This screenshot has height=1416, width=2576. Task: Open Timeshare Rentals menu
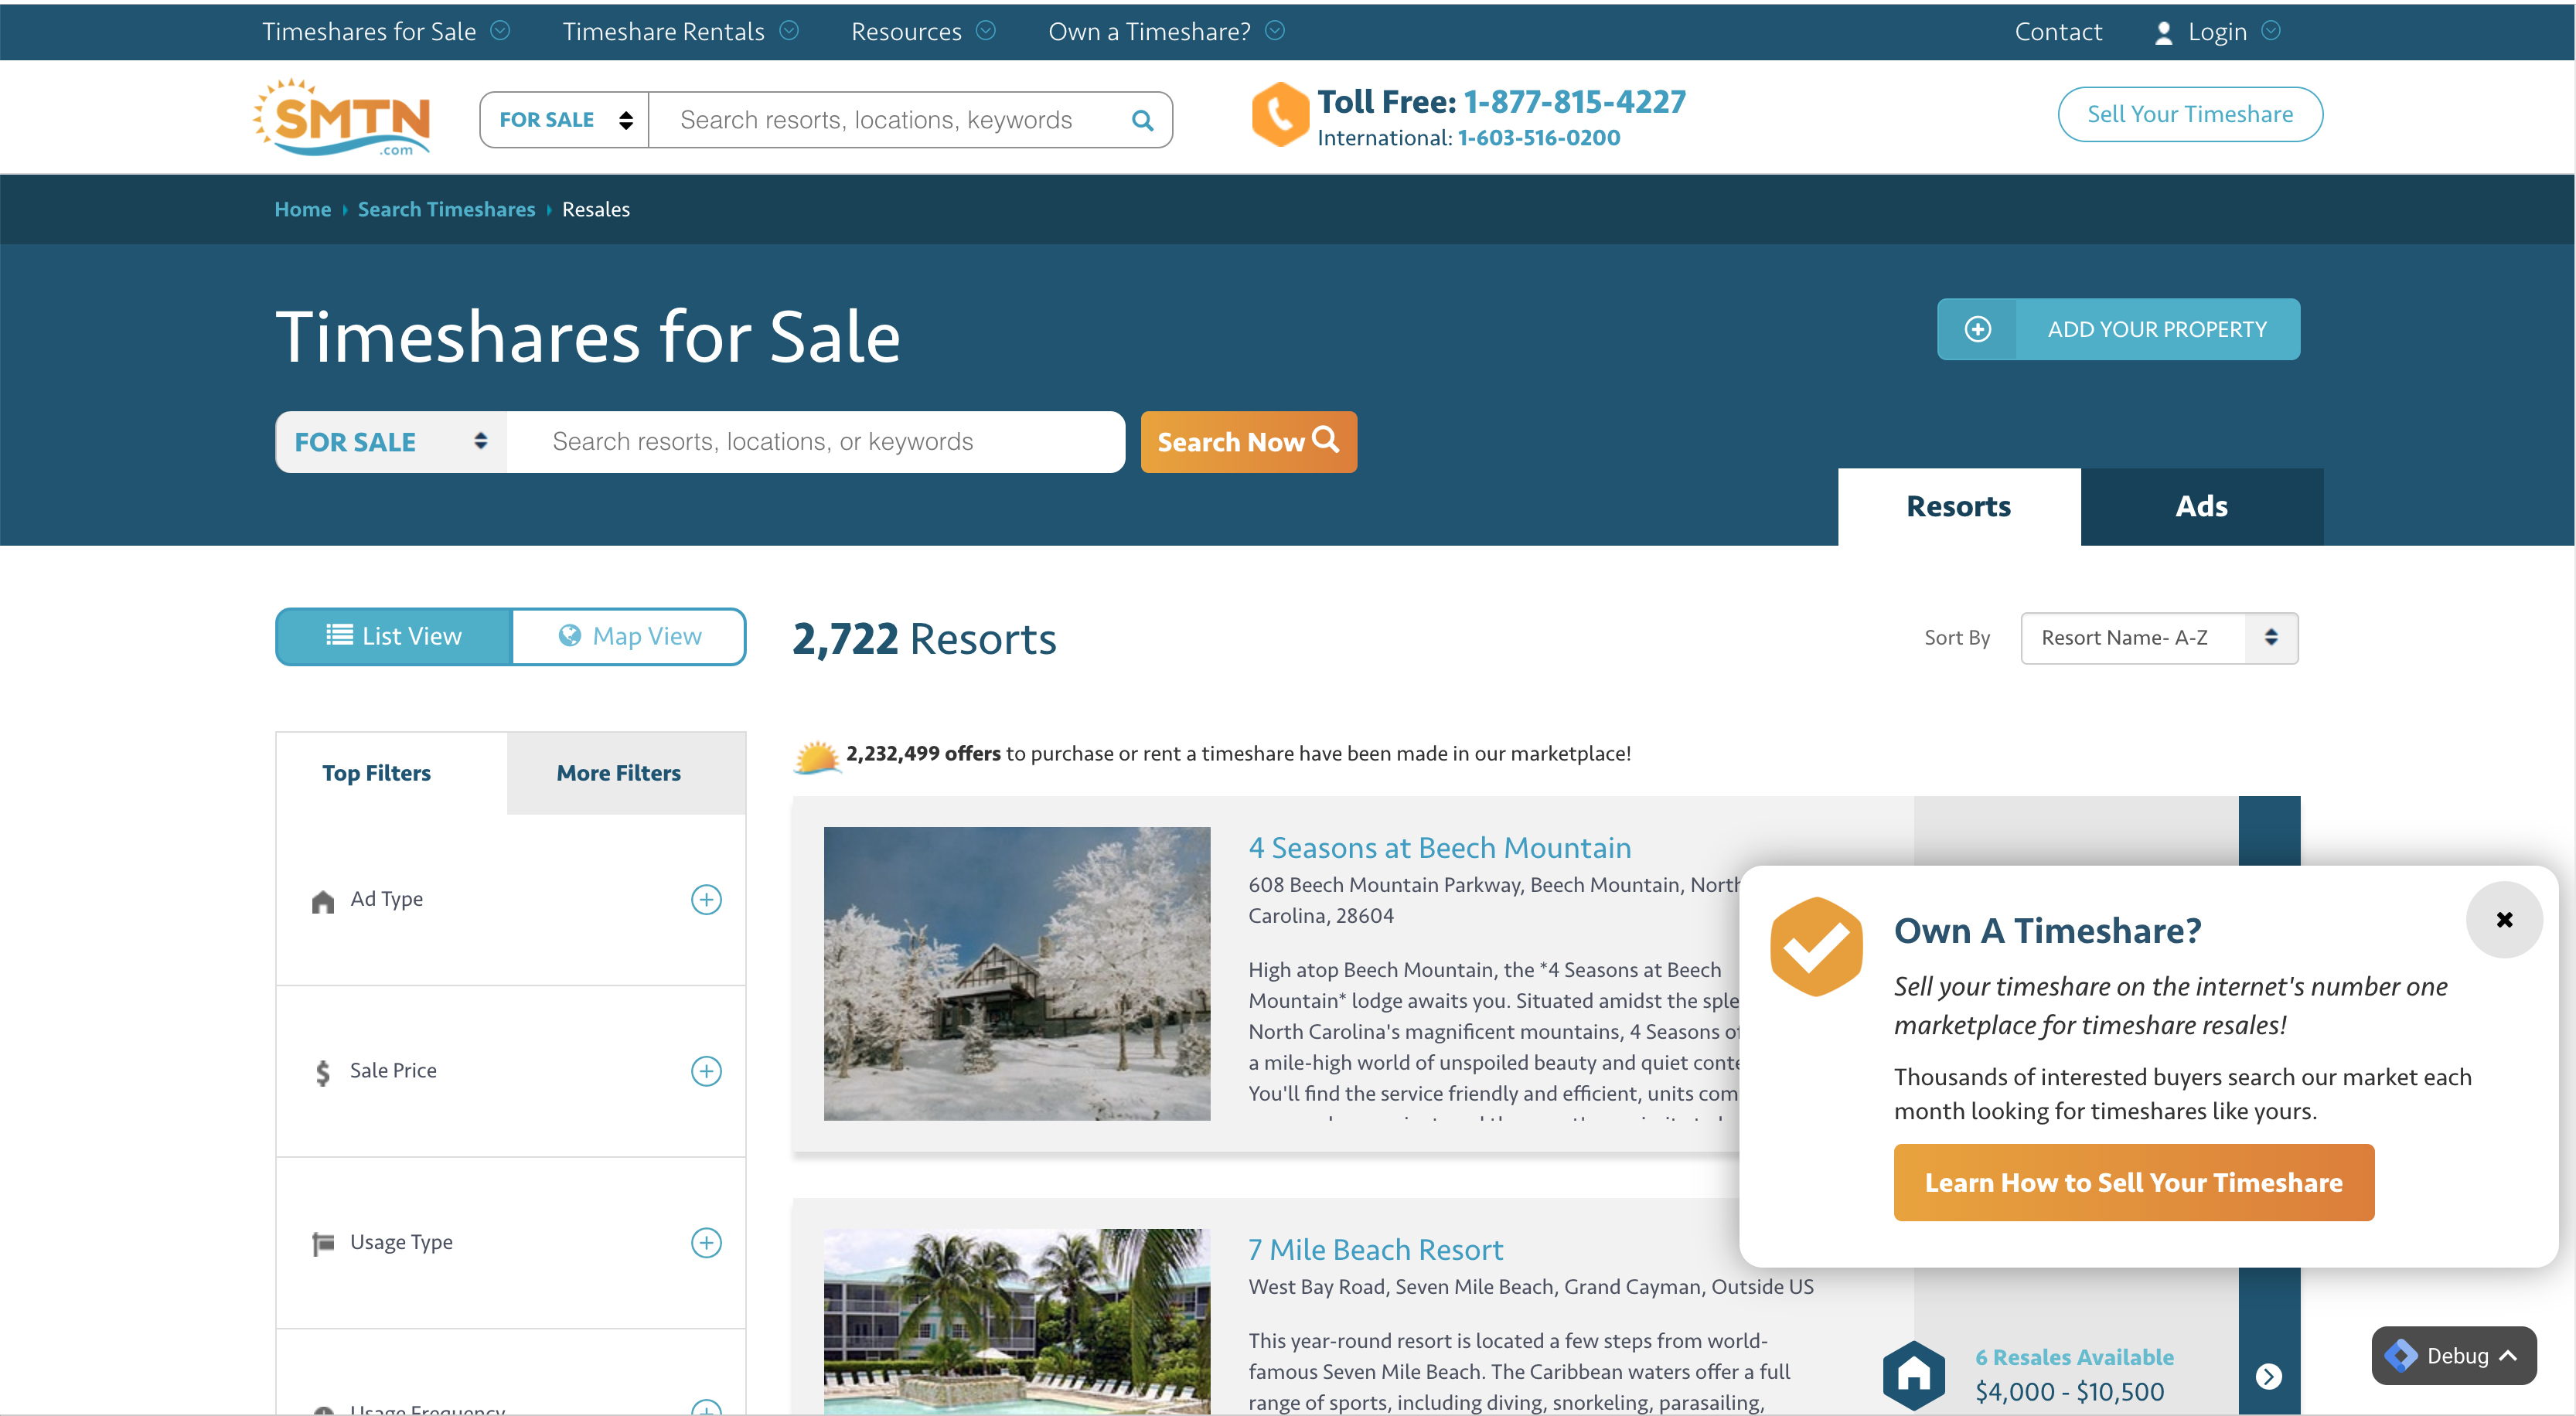point(680,32)
